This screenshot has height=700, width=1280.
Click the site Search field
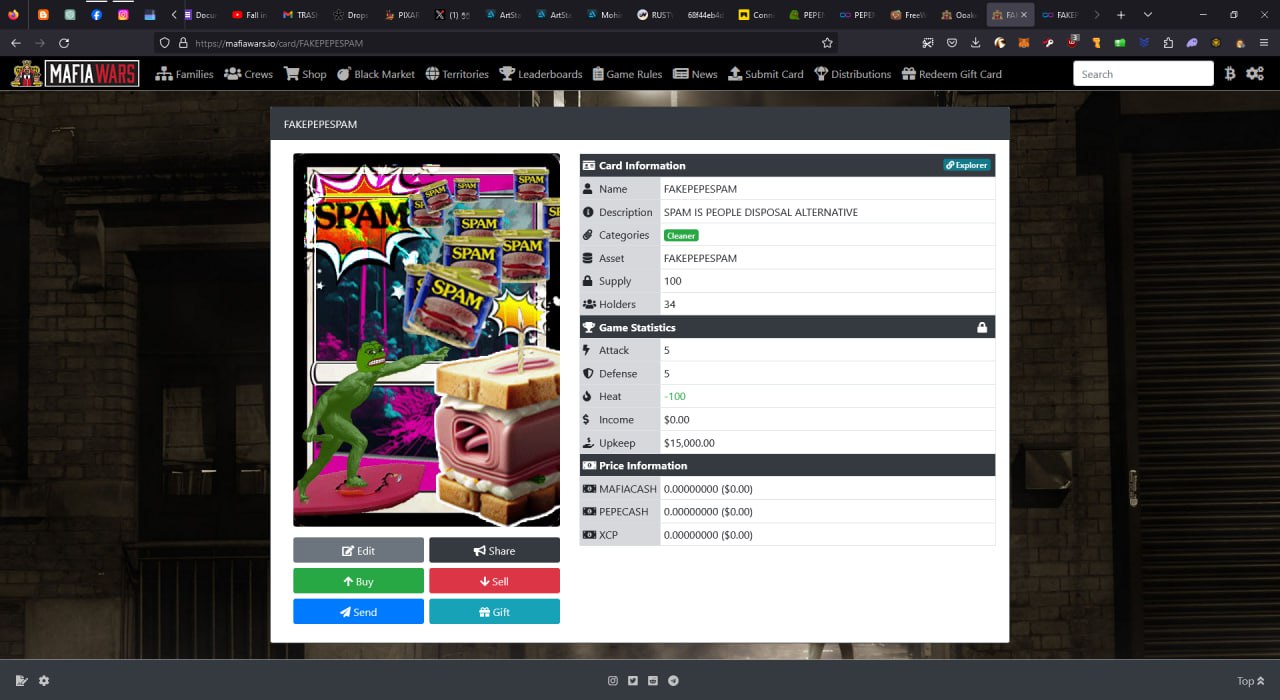coord(1143,74)
